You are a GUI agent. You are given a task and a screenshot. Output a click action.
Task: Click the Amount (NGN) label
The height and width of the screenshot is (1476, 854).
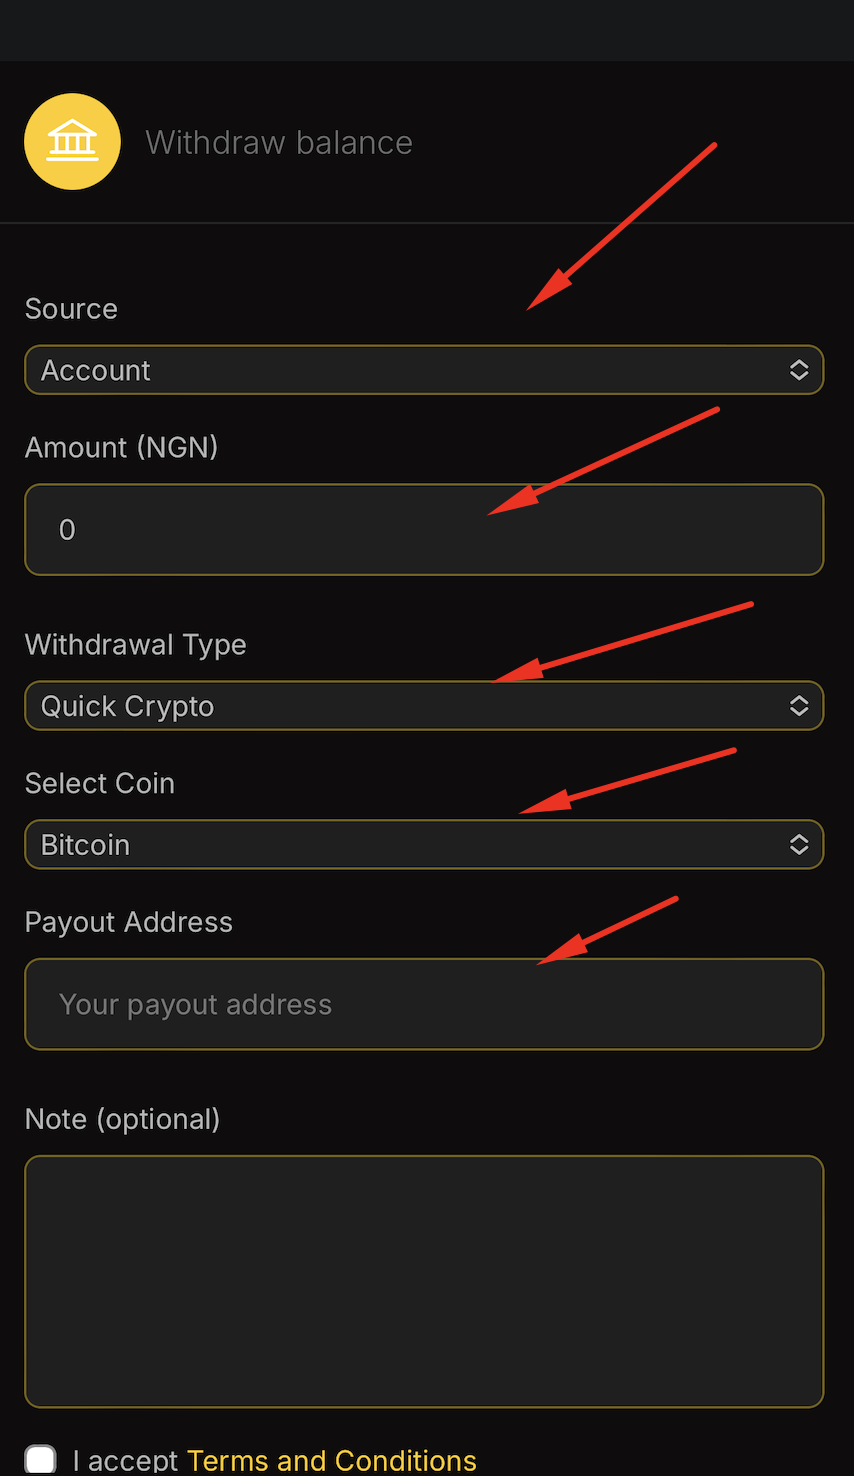121,447
